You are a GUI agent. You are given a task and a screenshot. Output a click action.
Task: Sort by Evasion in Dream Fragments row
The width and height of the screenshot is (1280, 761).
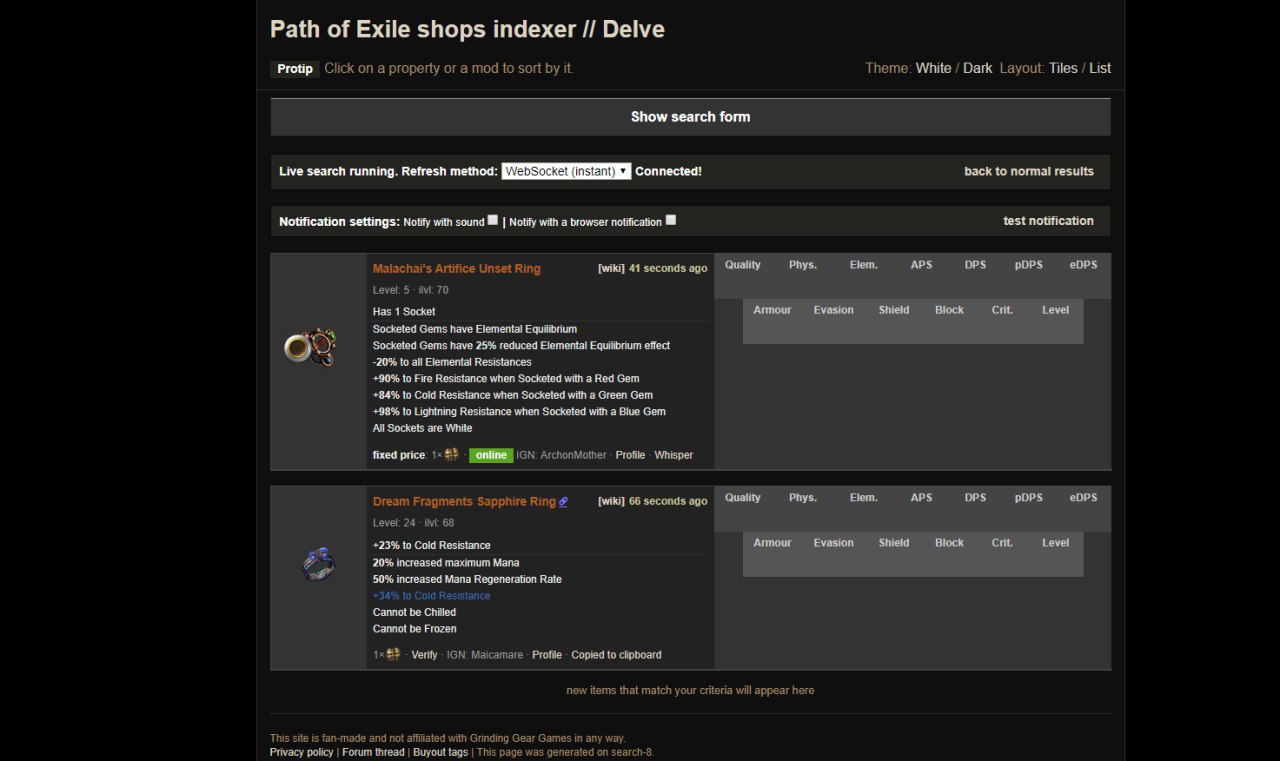tap(834, 543)
